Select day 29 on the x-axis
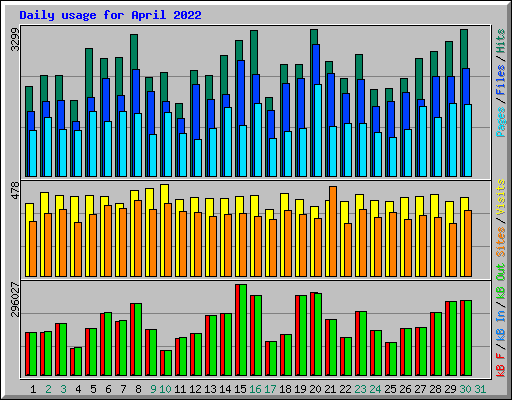512x400 pixels. click(450, 389)
